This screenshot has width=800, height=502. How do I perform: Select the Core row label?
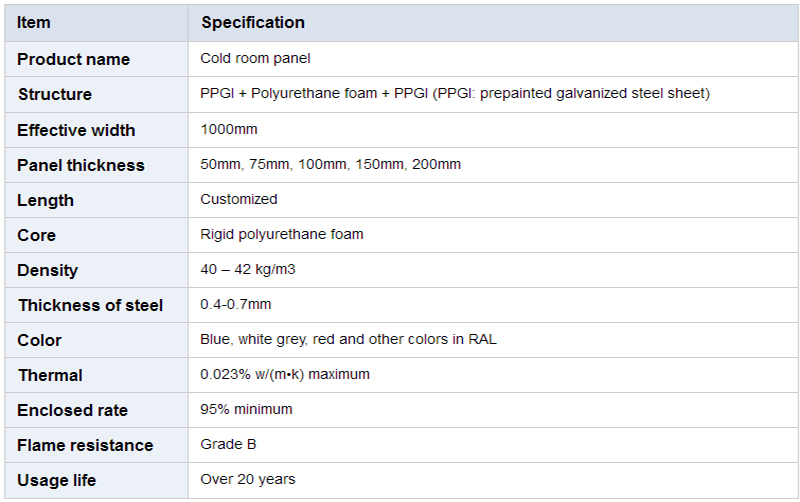(x=36, y=235)
